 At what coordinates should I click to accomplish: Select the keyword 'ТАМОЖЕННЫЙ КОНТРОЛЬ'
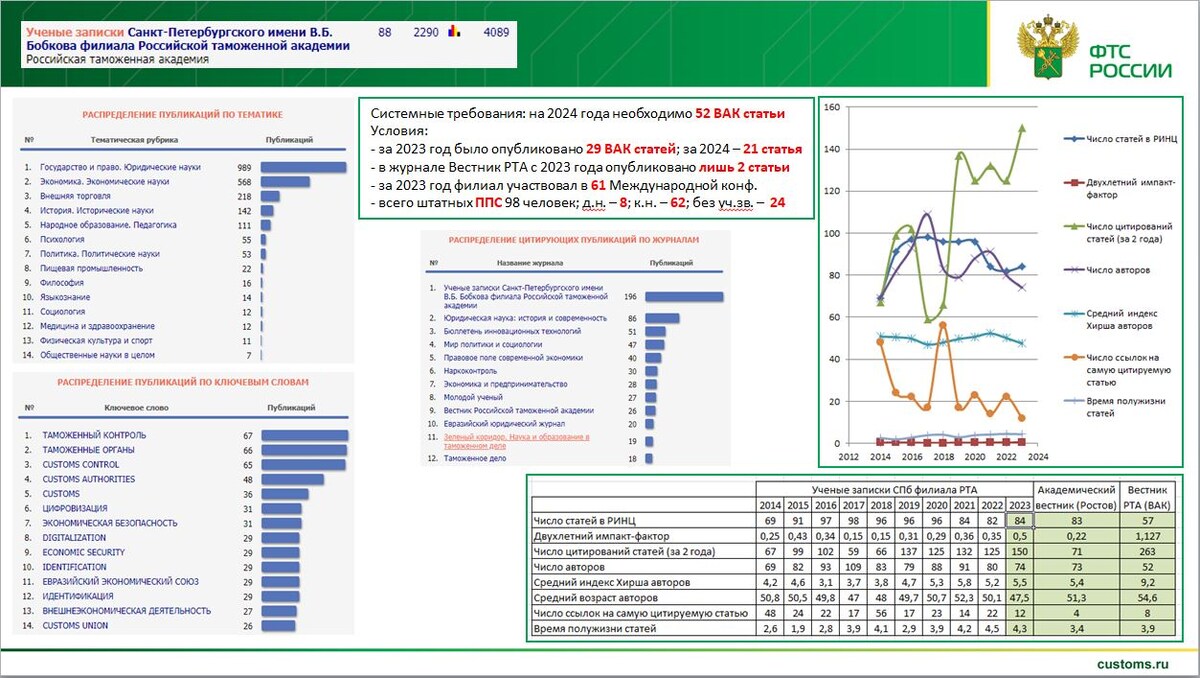point(94,435)
